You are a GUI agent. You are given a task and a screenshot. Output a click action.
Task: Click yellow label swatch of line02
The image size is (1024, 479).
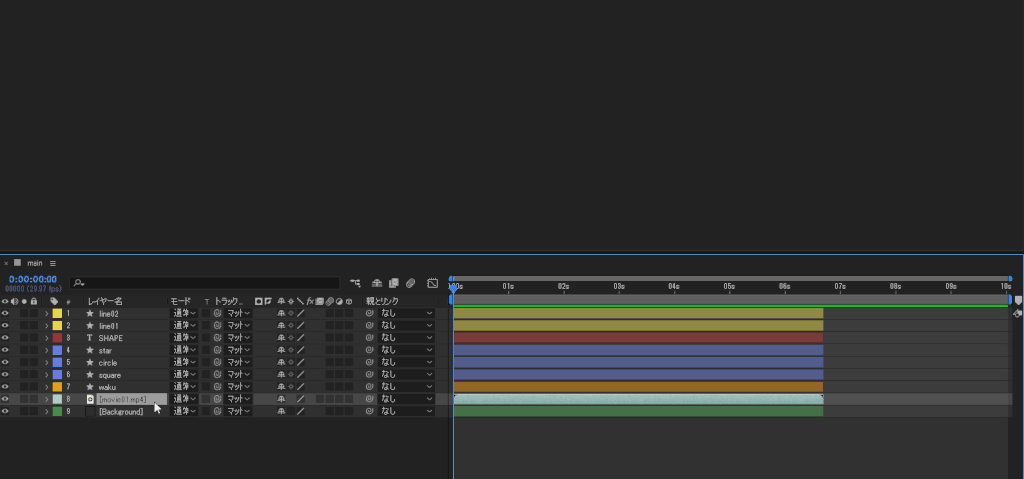[57, 314]
